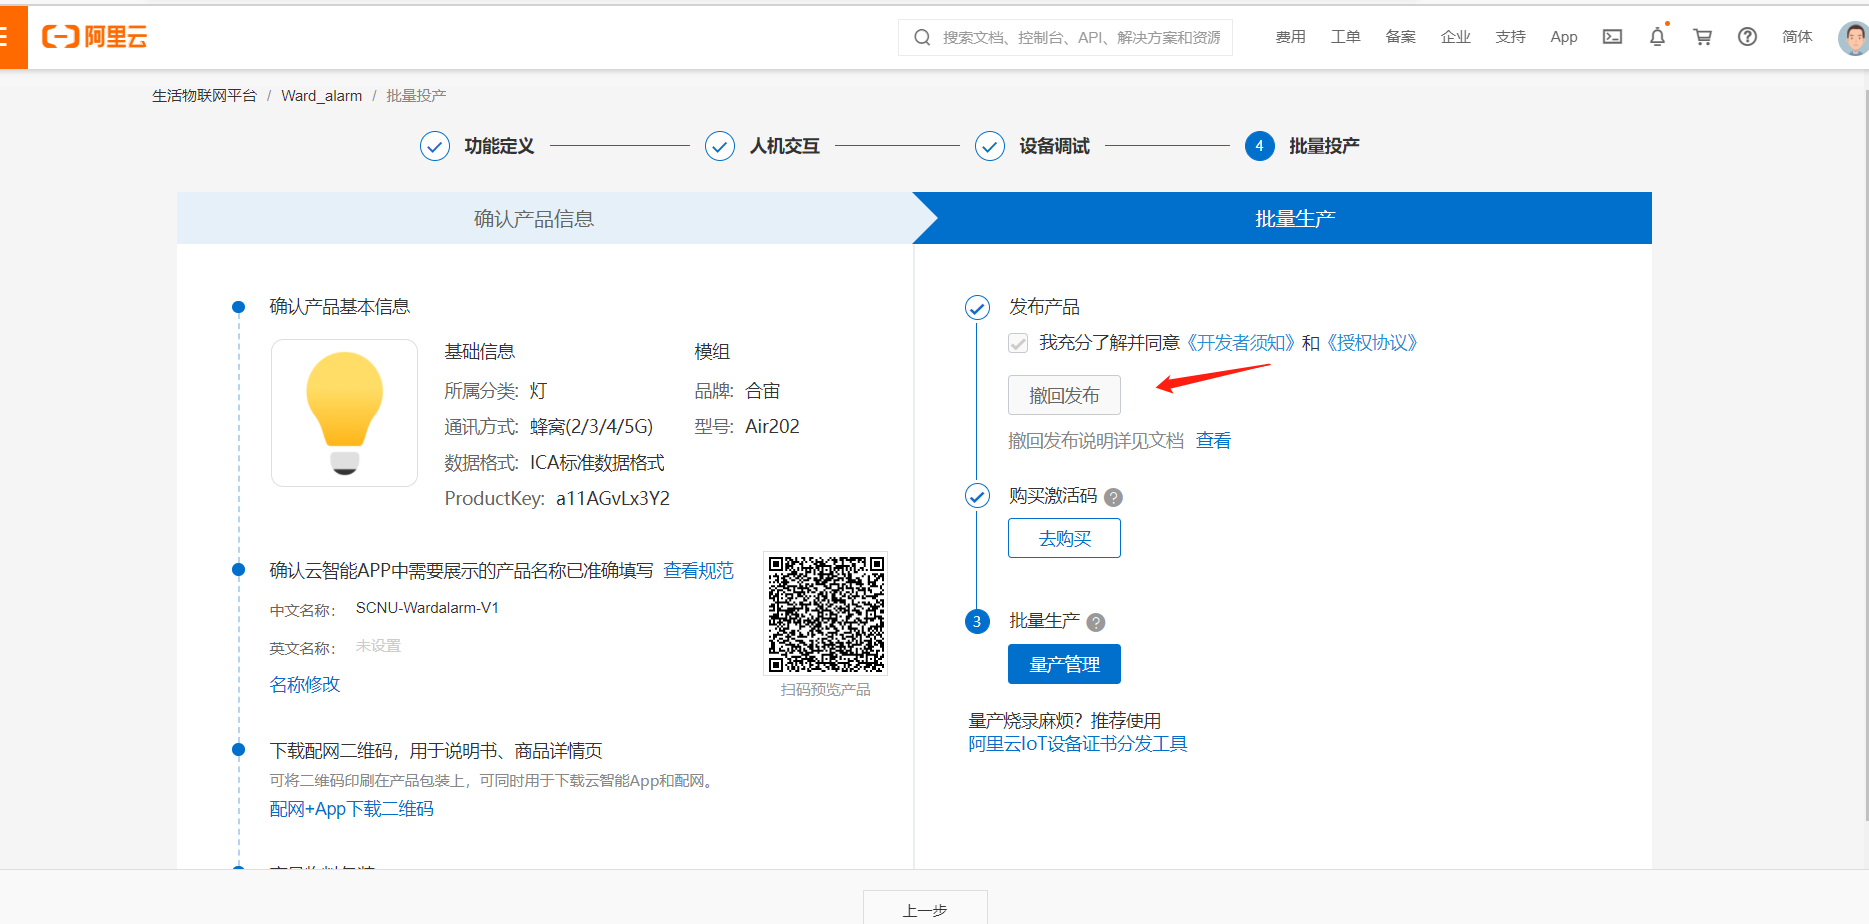1869x924 pixels.
Task: Click the 量产管理 button
Action: point(1064,663)
